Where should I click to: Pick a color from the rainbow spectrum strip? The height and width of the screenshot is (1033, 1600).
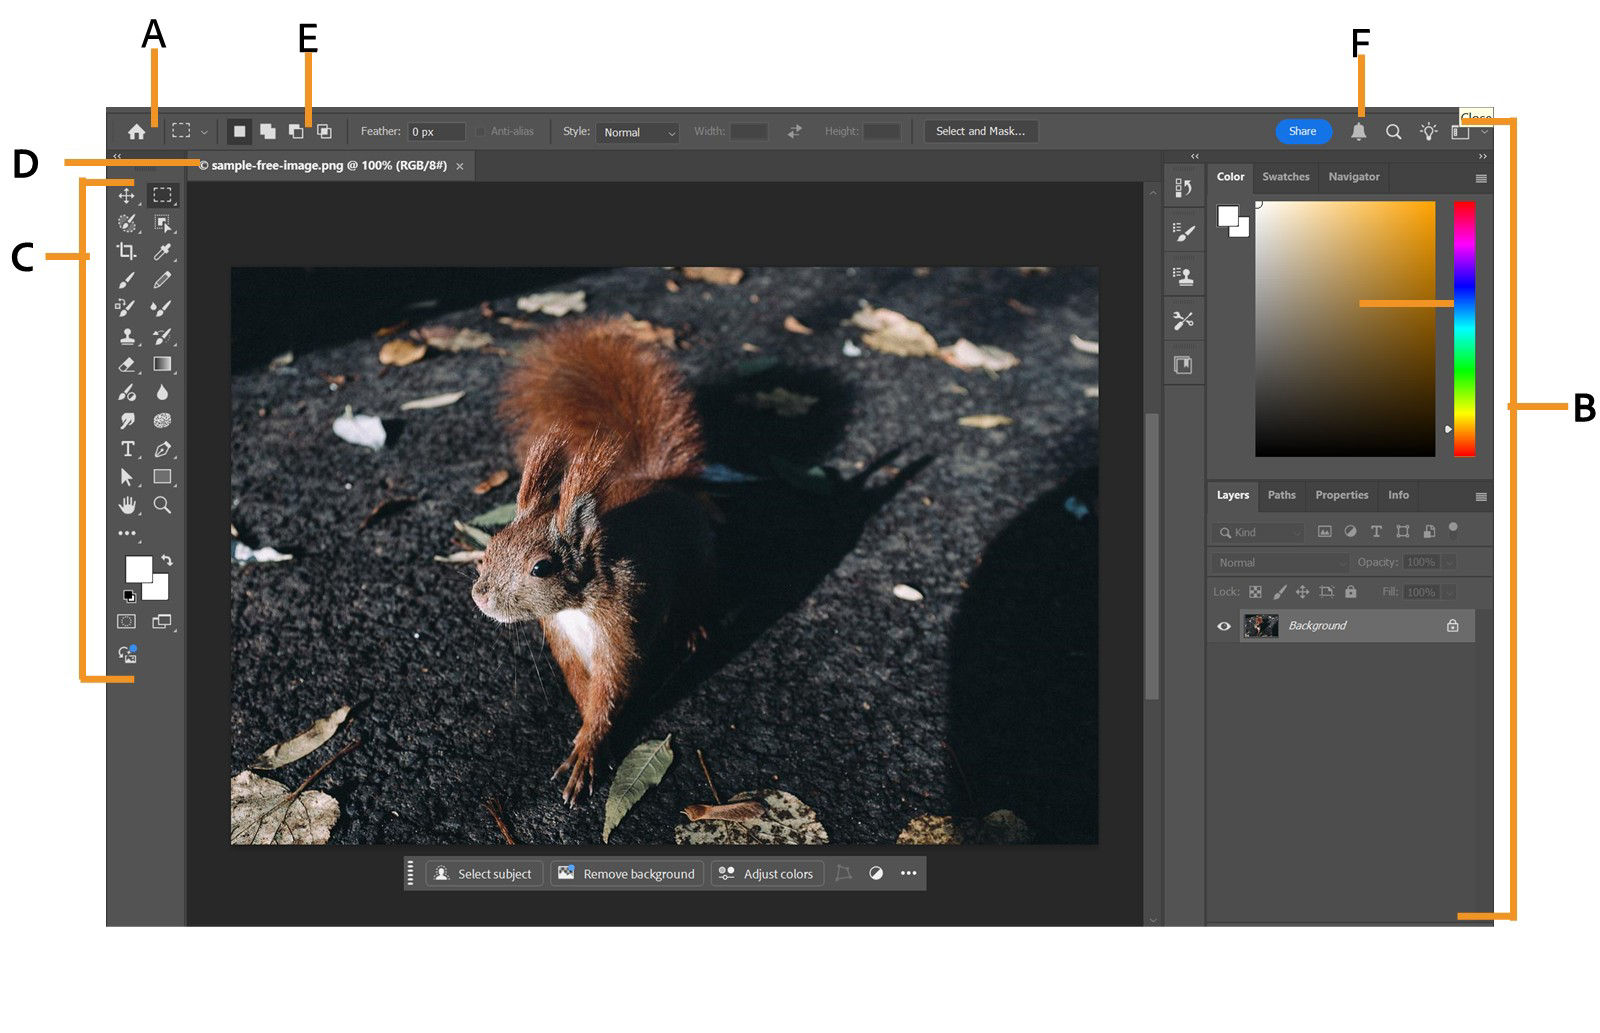(x=1463, y=330)
